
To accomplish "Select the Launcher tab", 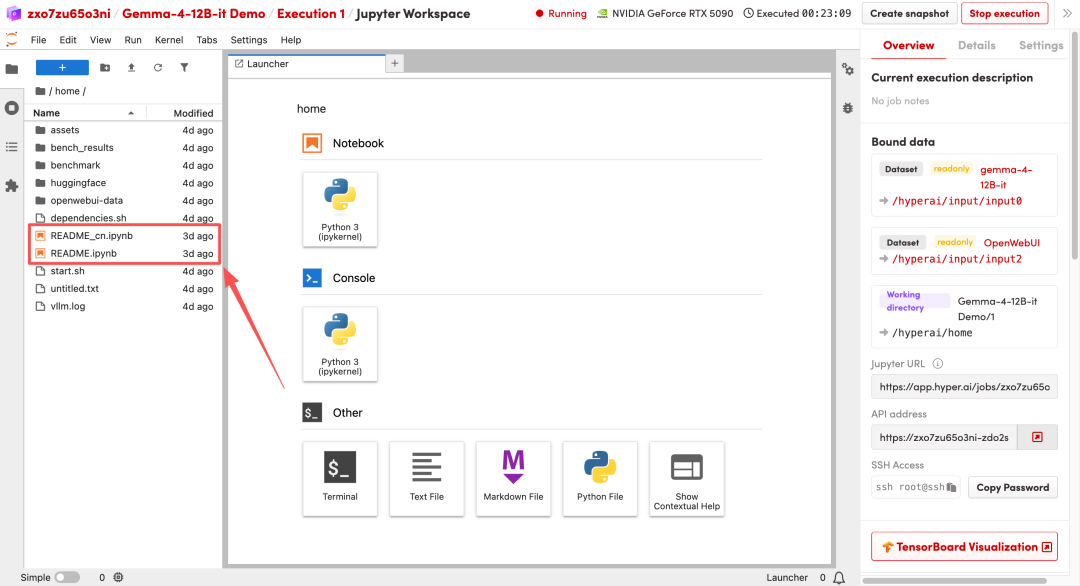I will pyautogui.click(x=307, y=63).
